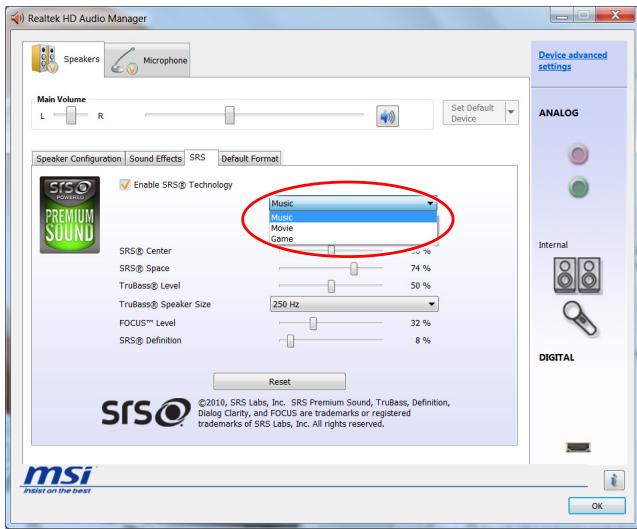Choose Music from the preset list
Screen dimensions: 637x529
tap(353, 217)
